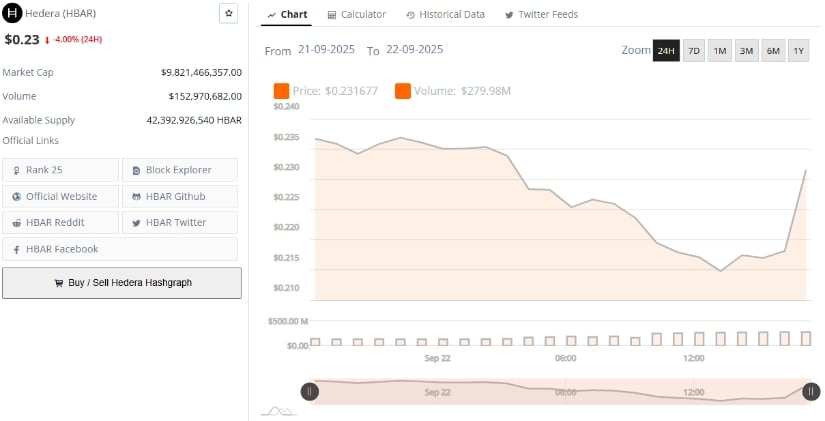Click the Block Explorer link
The width and height of the screenshot is (825, 421).
point(180,170)
